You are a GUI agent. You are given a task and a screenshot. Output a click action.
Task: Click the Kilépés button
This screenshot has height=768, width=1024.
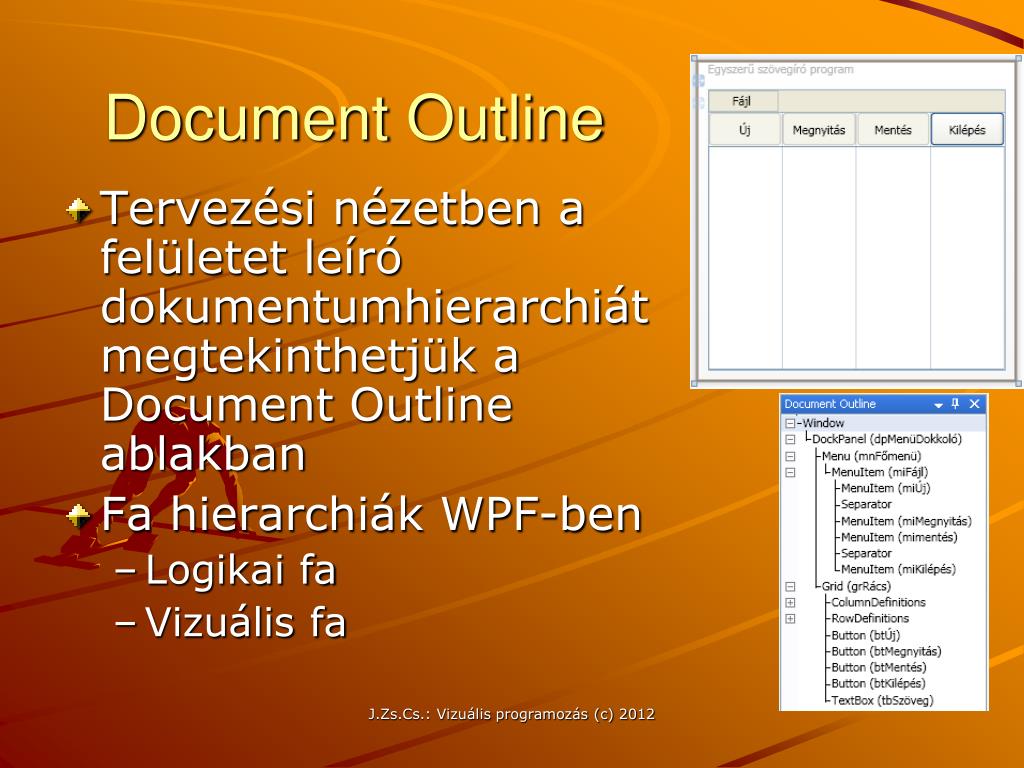[x=967, y=129]
